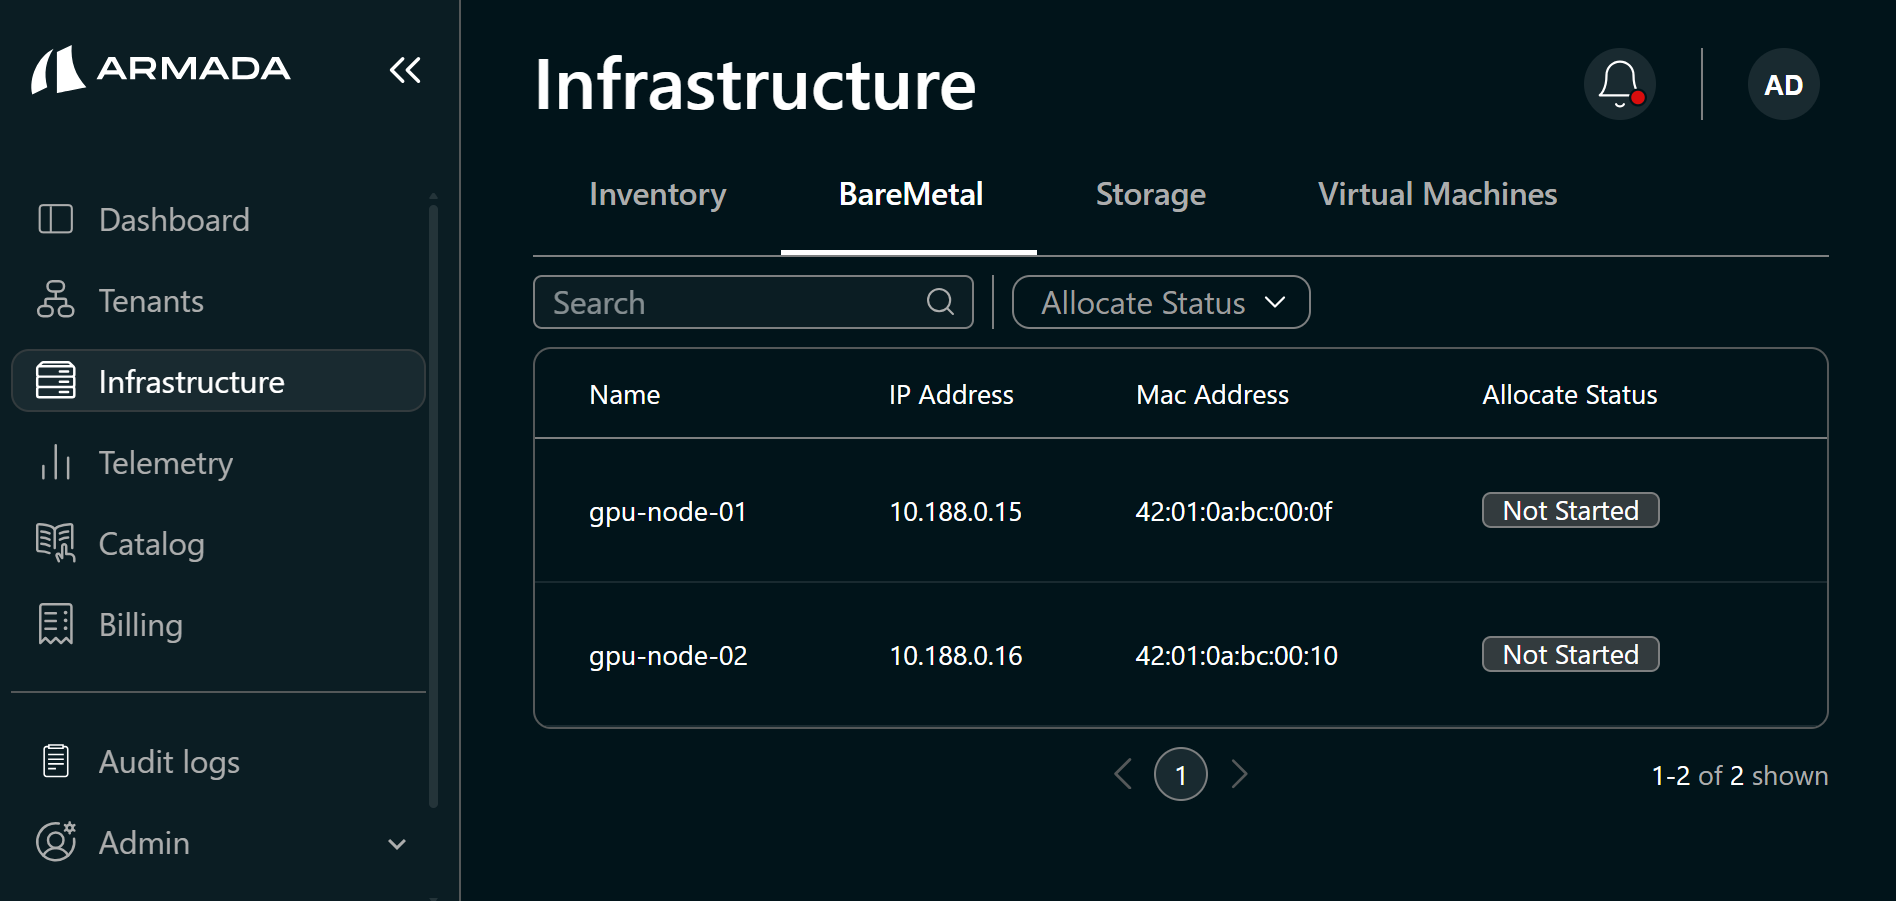The image size is (1896, 901).
Task: Click the Allocate Status column header
Action: click(x=1570, y=395)
